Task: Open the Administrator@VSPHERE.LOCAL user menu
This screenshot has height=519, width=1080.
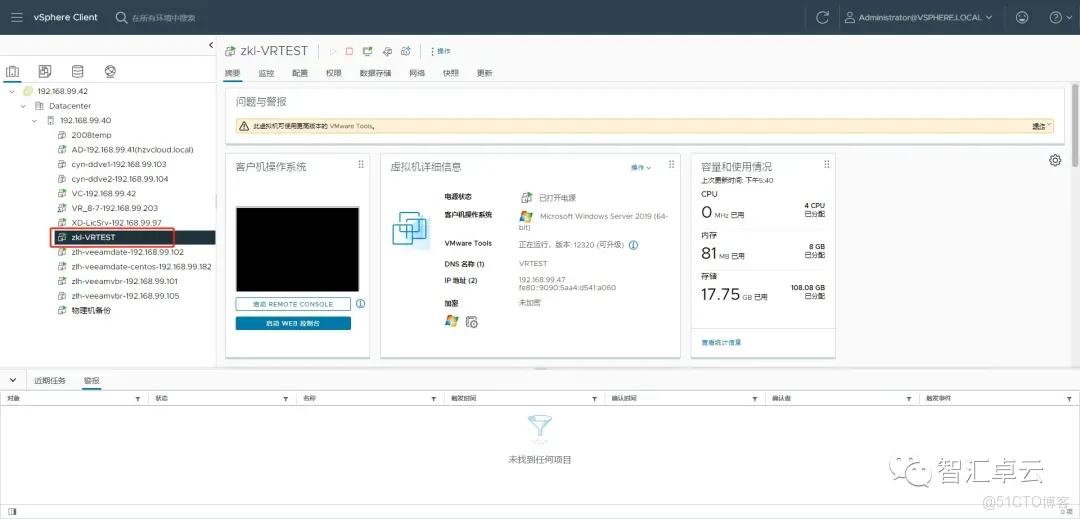Action: pos(919,18)
